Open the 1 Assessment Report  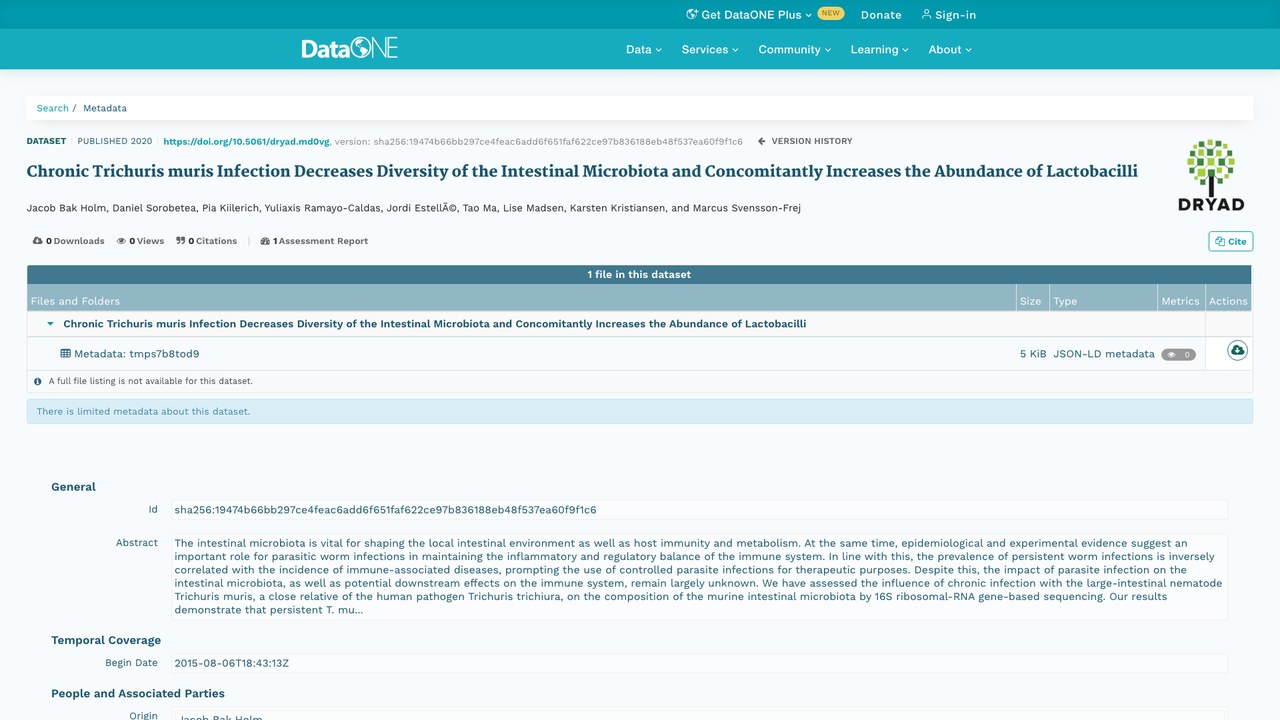[x=314, y=241]
